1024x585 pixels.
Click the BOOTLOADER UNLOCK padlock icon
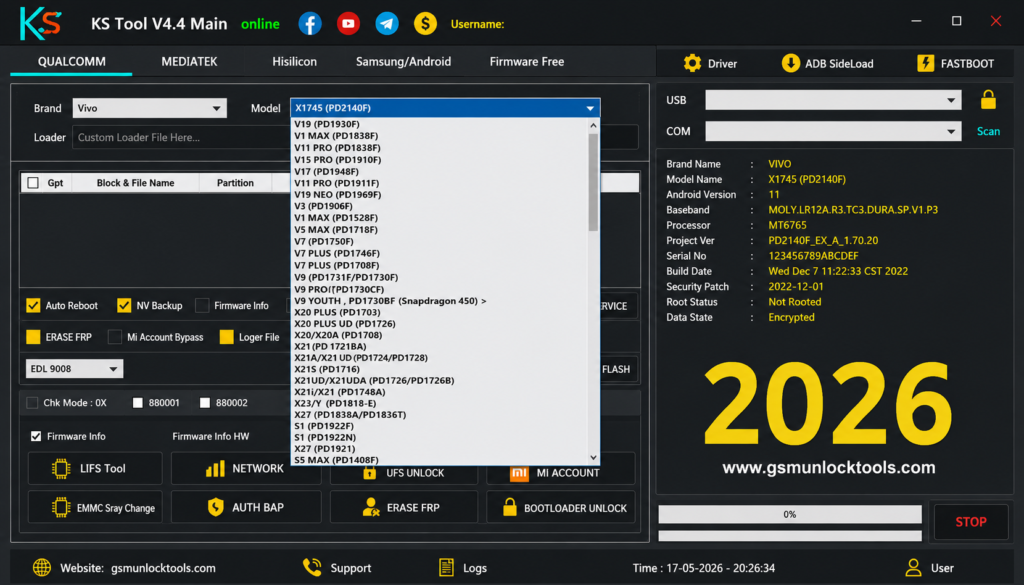(509, 507)
